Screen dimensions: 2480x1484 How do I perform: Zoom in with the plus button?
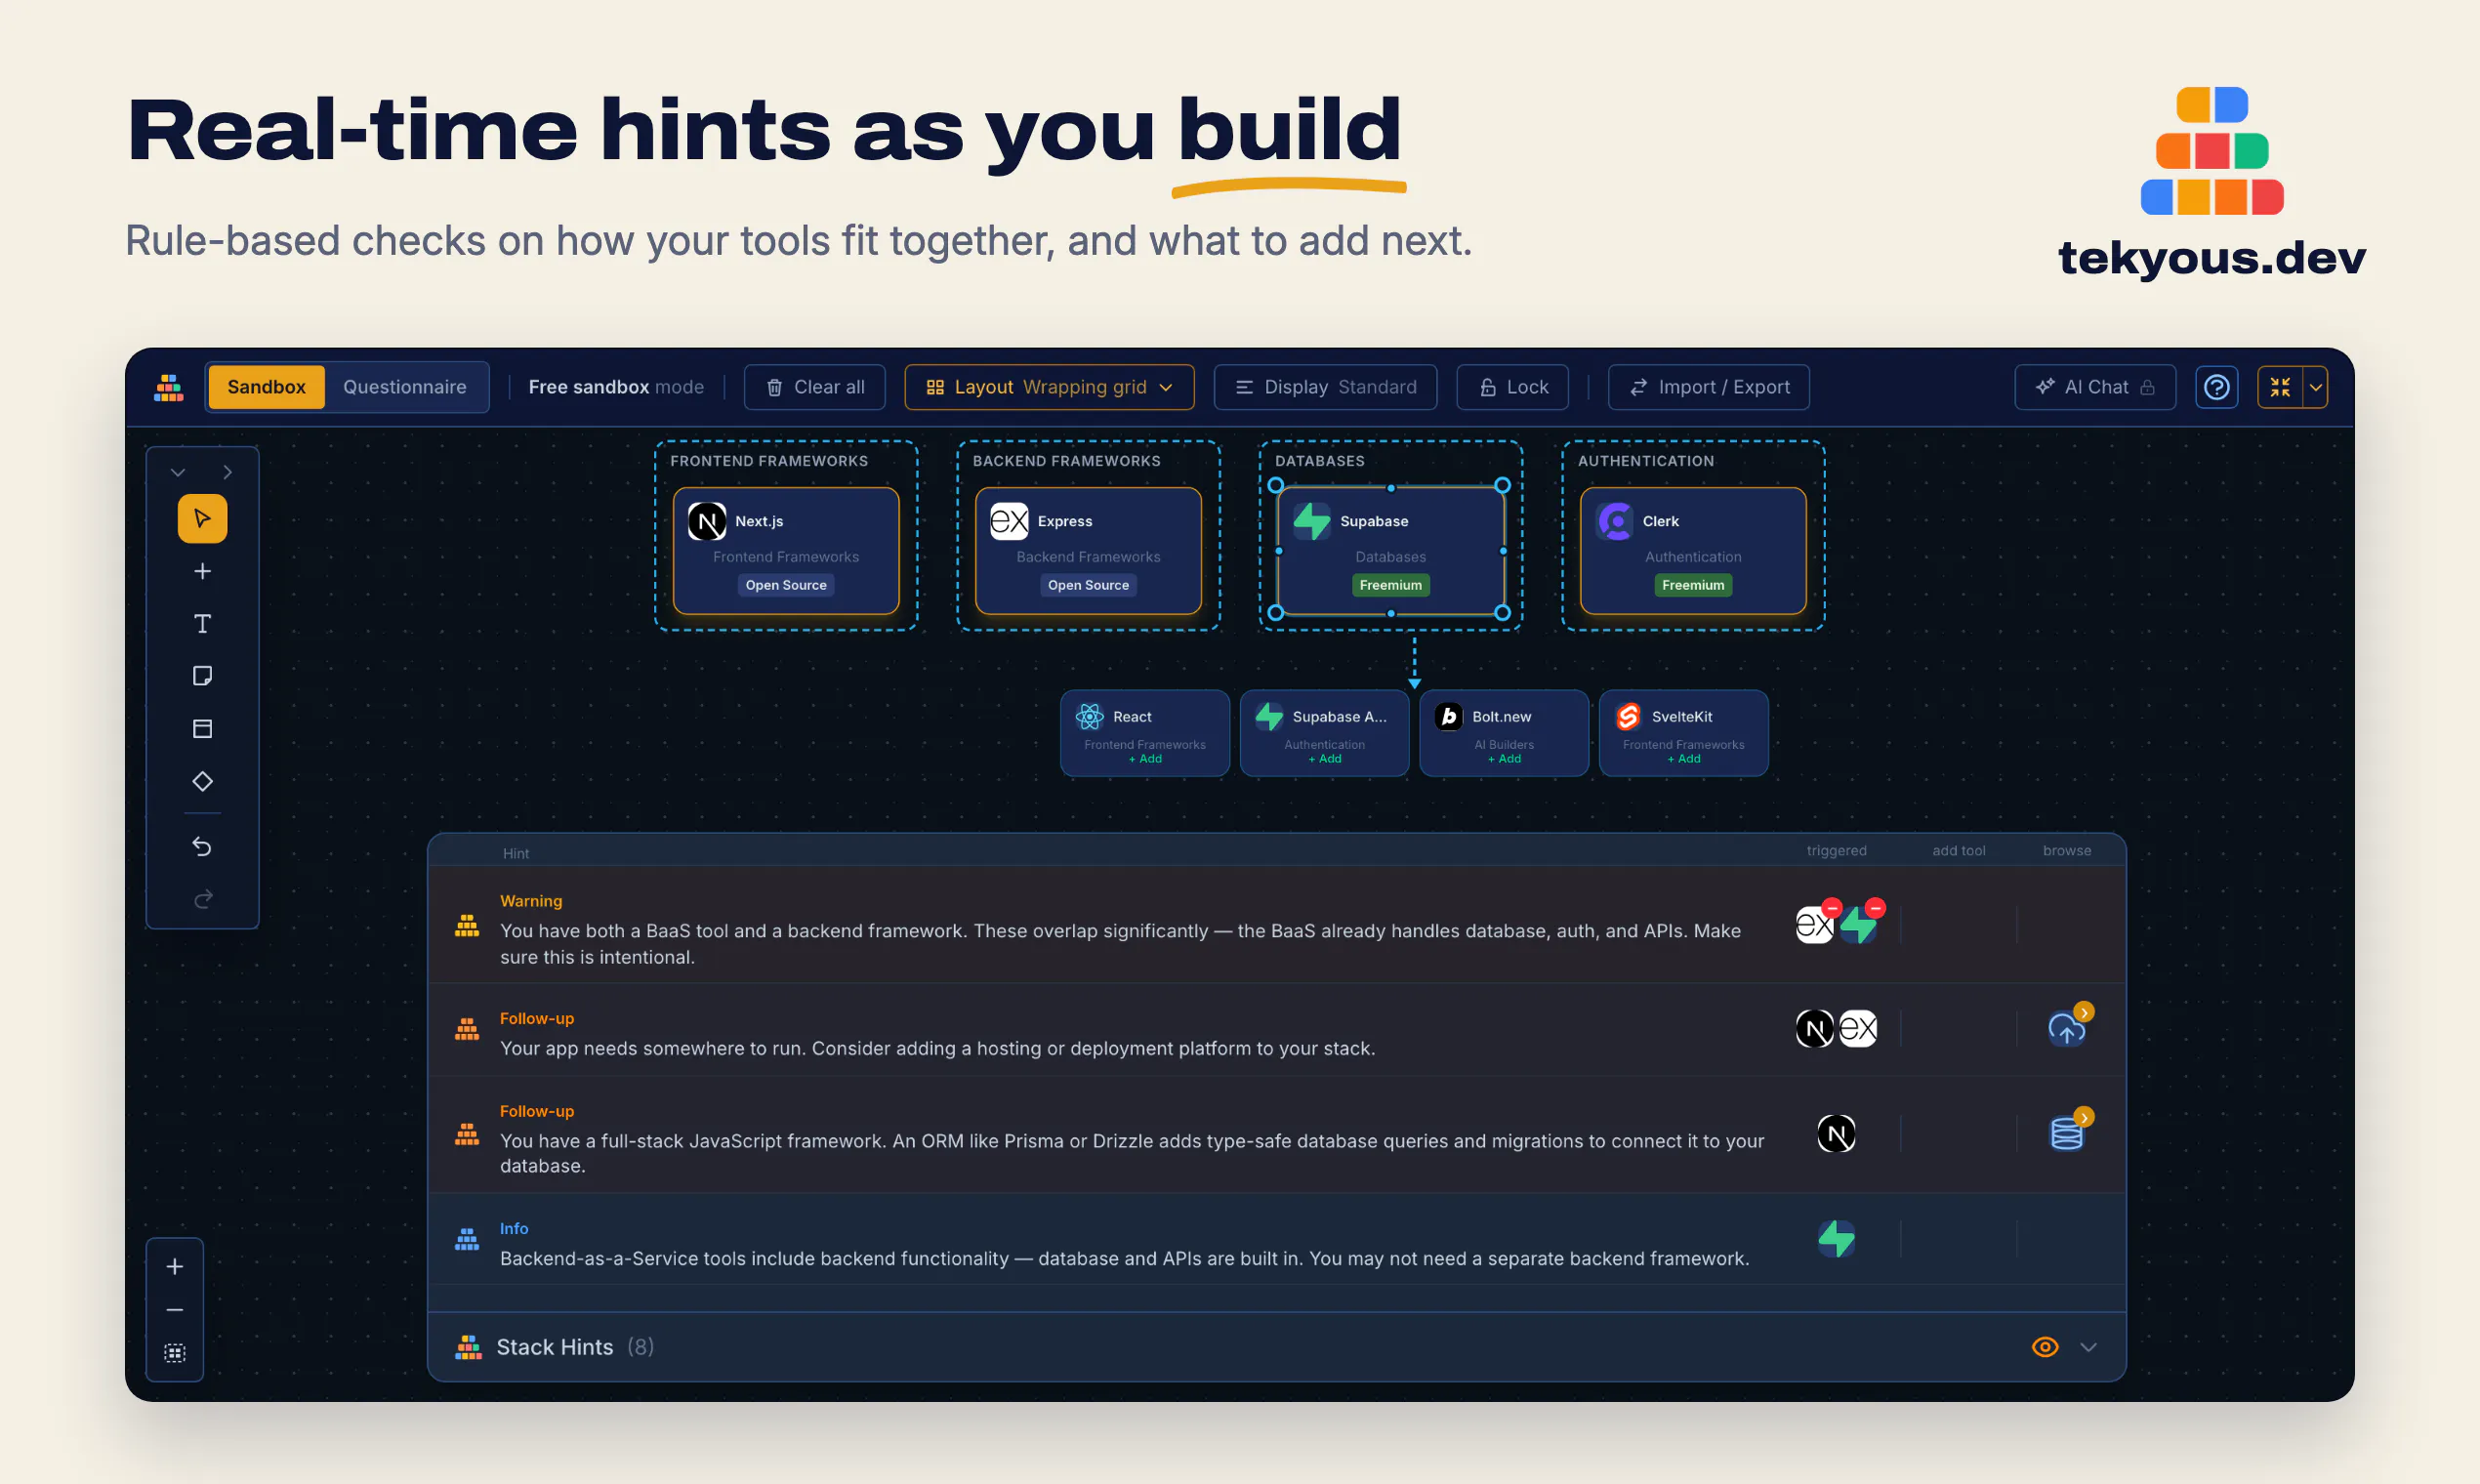pos(175,1266)
